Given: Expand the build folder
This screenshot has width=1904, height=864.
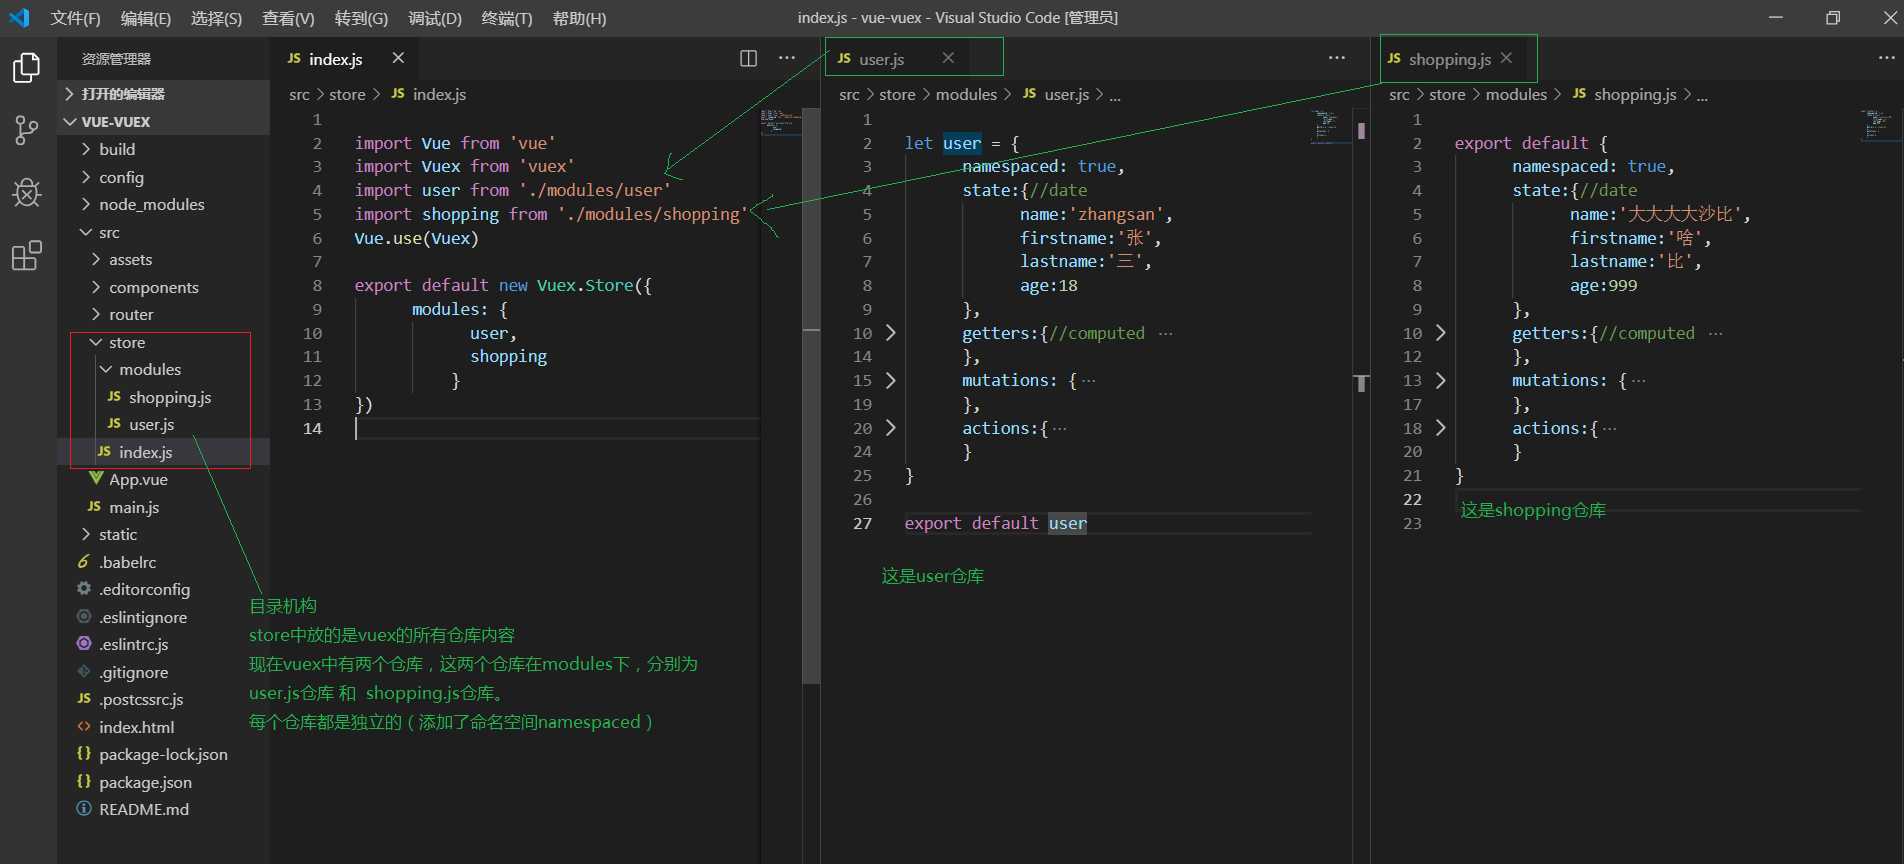Looking at the screenshot, I should click(164, 149).
